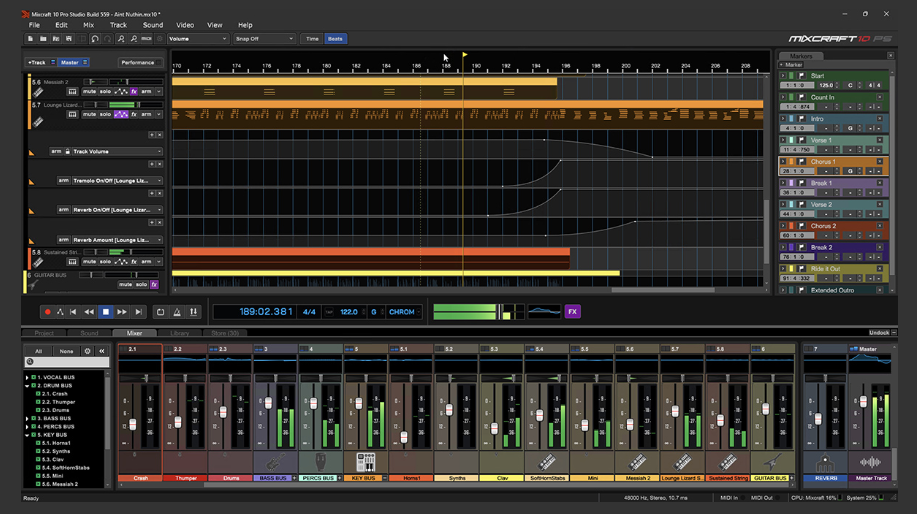Viewport: 917px width, 514px height.
Task: Select the Chorus 1 marker in the list
Action: click(x=823, y=161)
